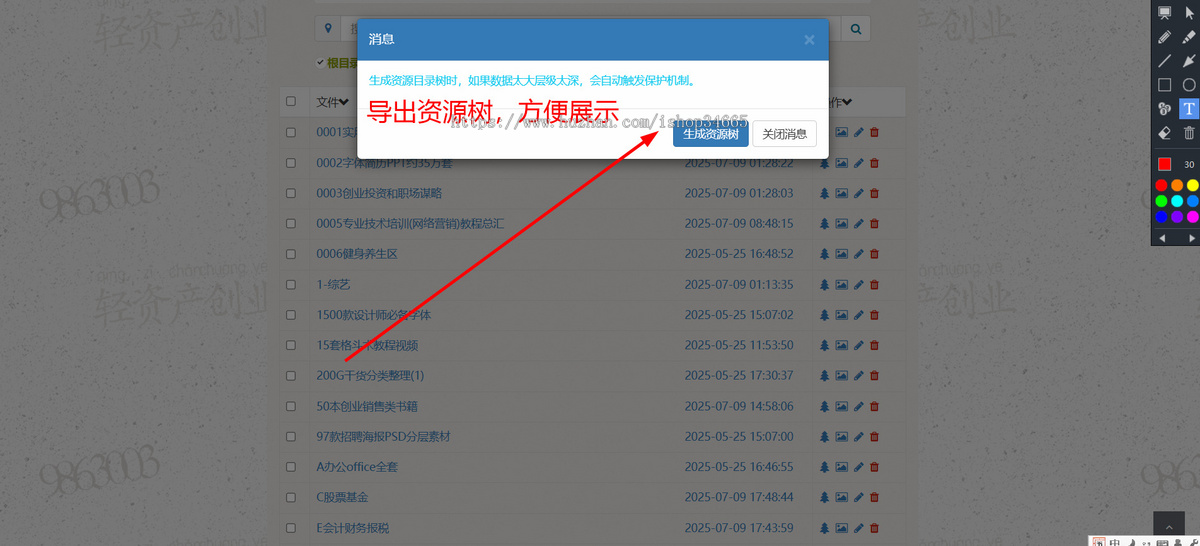Click the size value 30 in toolbar
Viewport: 1200px width, 546px height.
tap(1189, 165)
